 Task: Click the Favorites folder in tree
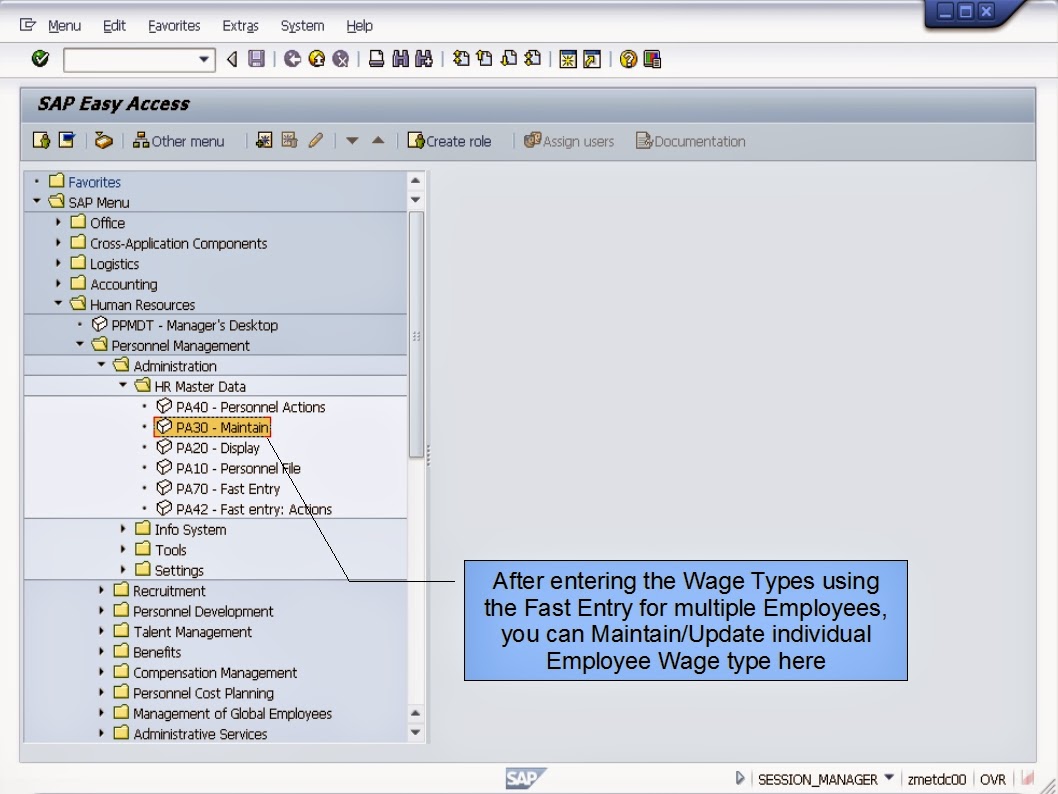(x=85, y=181)
